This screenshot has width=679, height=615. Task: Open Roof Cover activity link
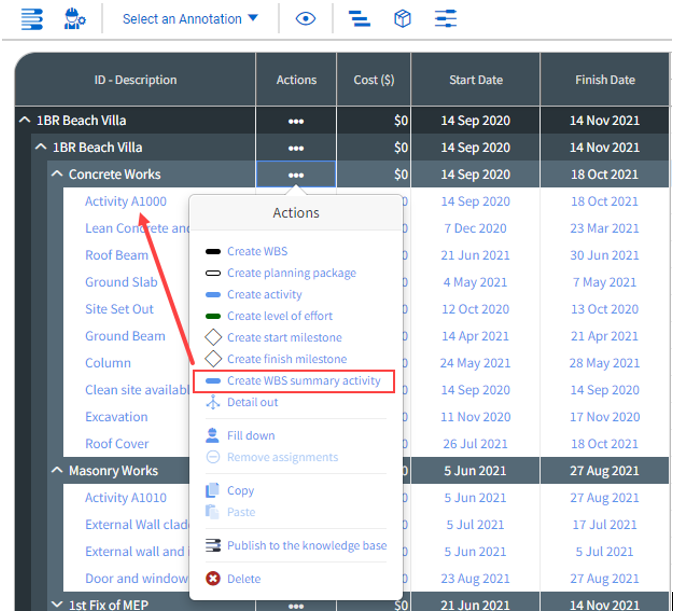(x=117, y=443)
